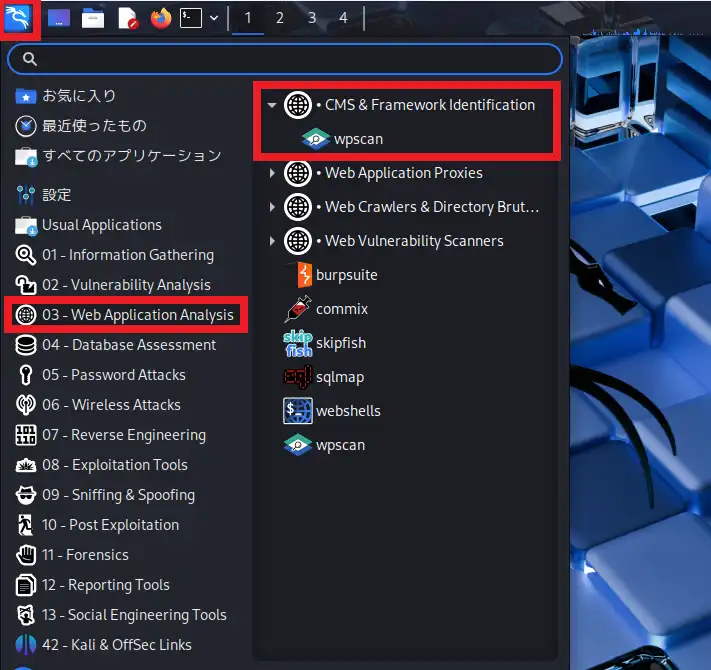Screen dimensions: 711x670
Task: Expand Web Vulnerability Scanners arrow
Action: coord(272,241)
